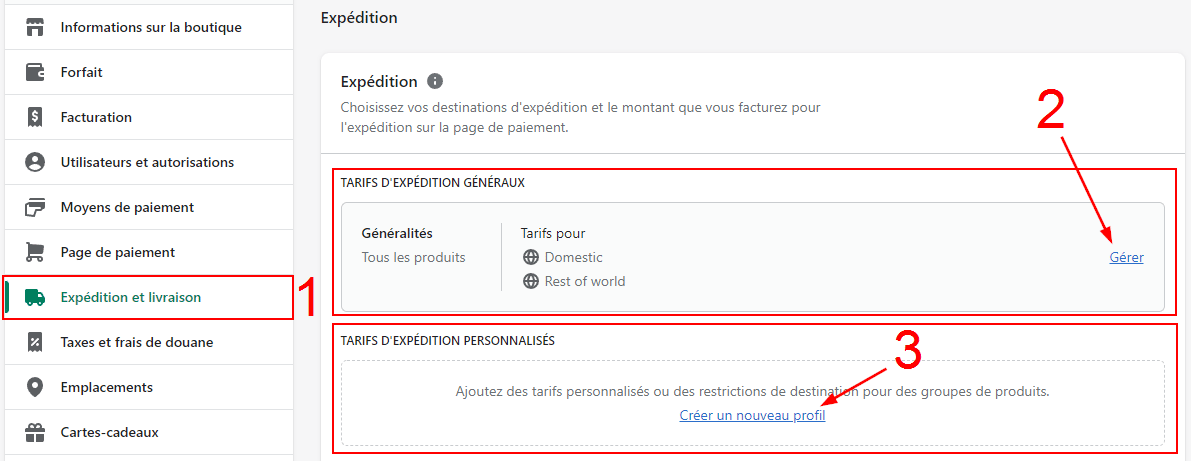Click the payment cards icon for Moyens de paiement

[35, 207]
